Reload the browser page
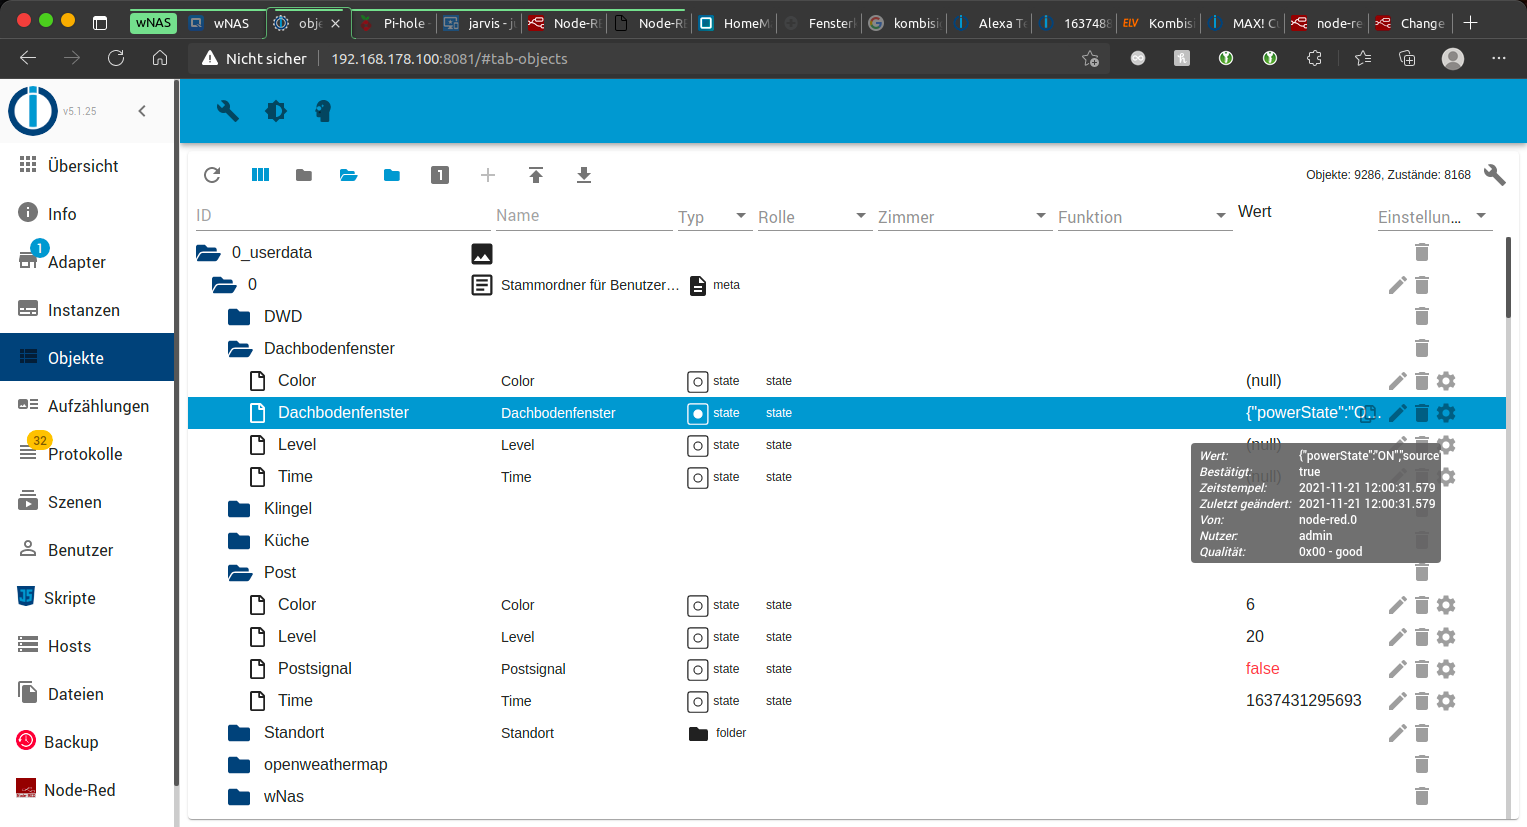 coord(116,59)
